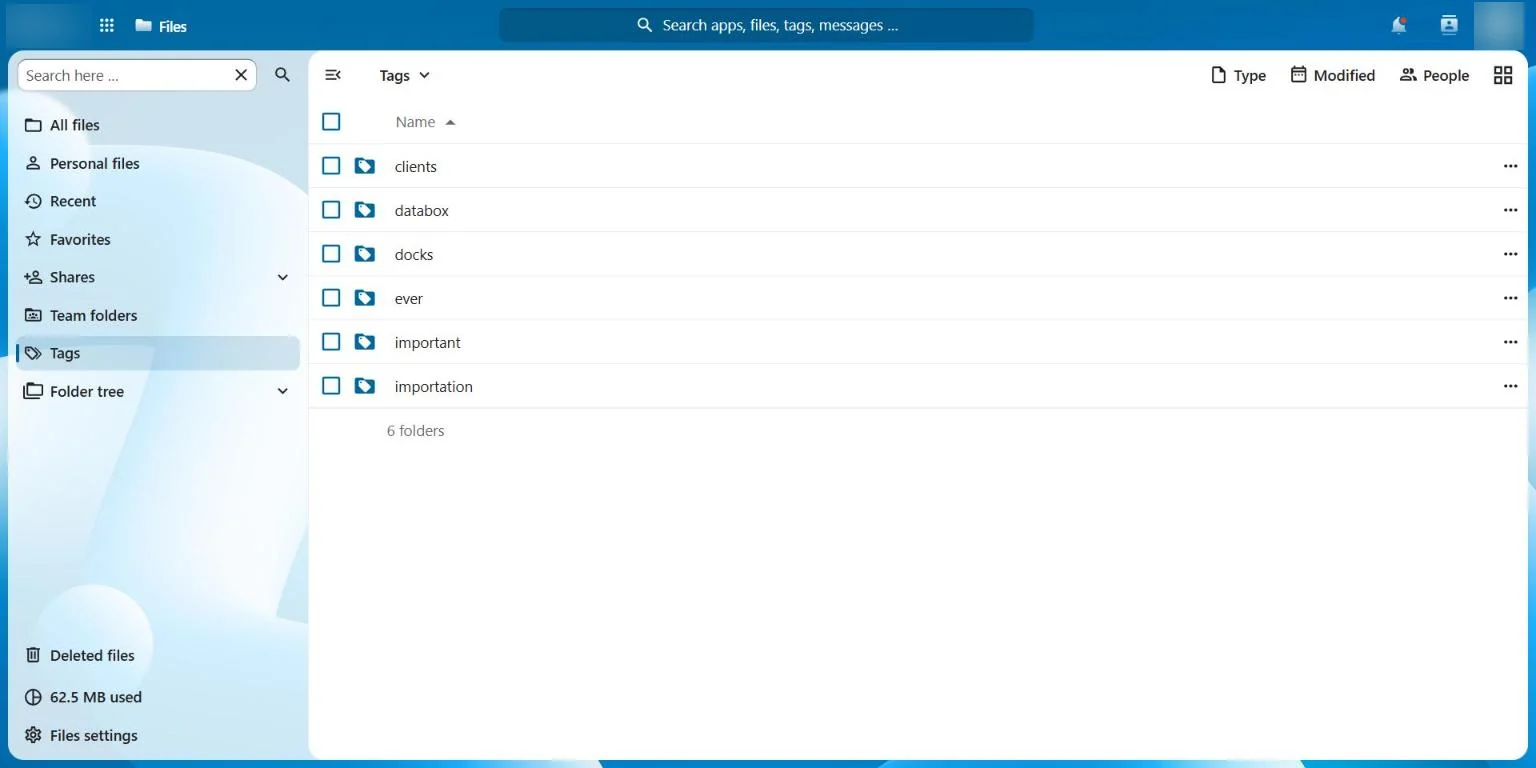Image resolution: width=1536 pixels, height=768 pixels.
Task: Select the docks row checkbox
Action: (331, 254)
